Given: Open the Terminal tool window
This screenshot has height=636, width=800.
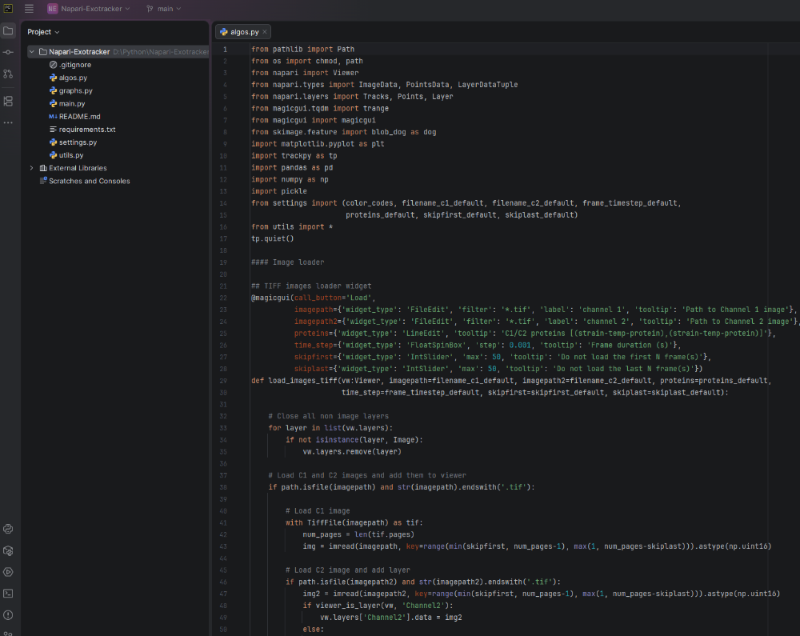Looking at the screenshot, I should tap(9, 593).
